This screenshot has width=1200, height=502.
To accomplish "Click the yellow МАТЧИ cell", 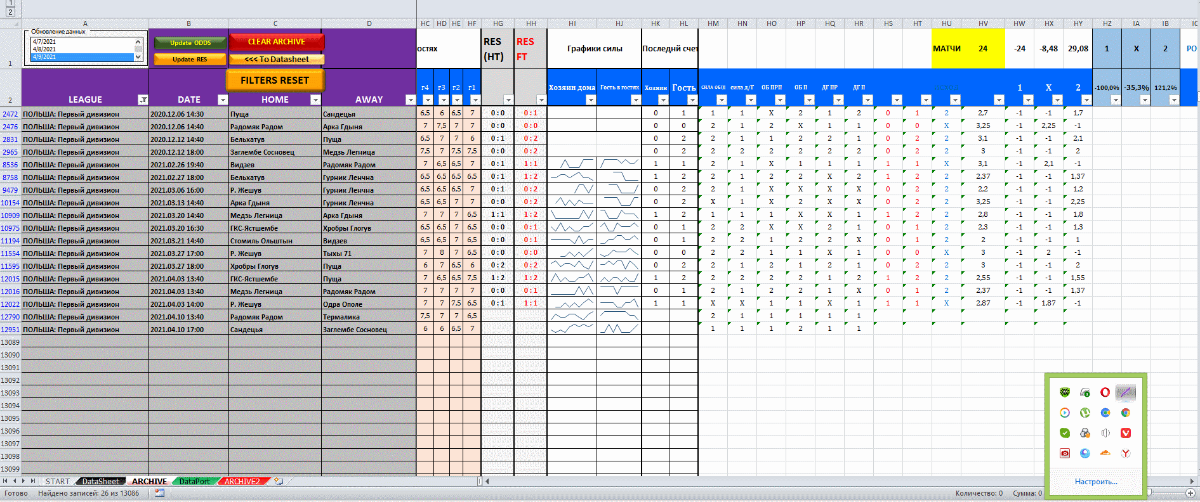I will tap(947, 48).
